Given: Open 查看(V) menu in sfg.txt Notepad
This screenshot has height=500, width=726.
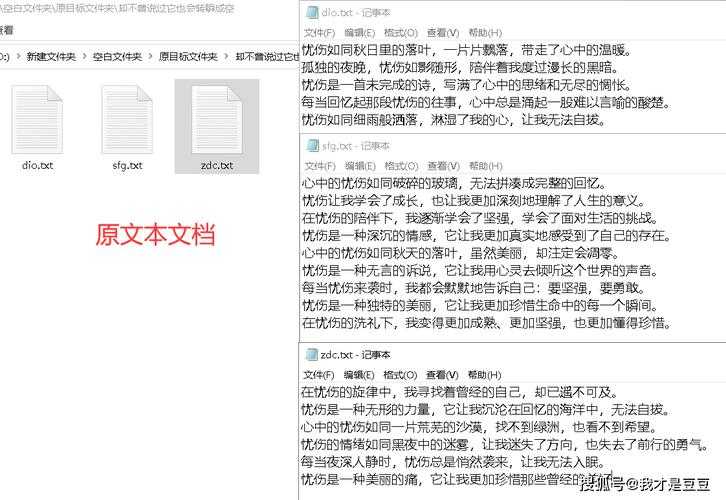Looking at the screenshot, I should [444, 166].
